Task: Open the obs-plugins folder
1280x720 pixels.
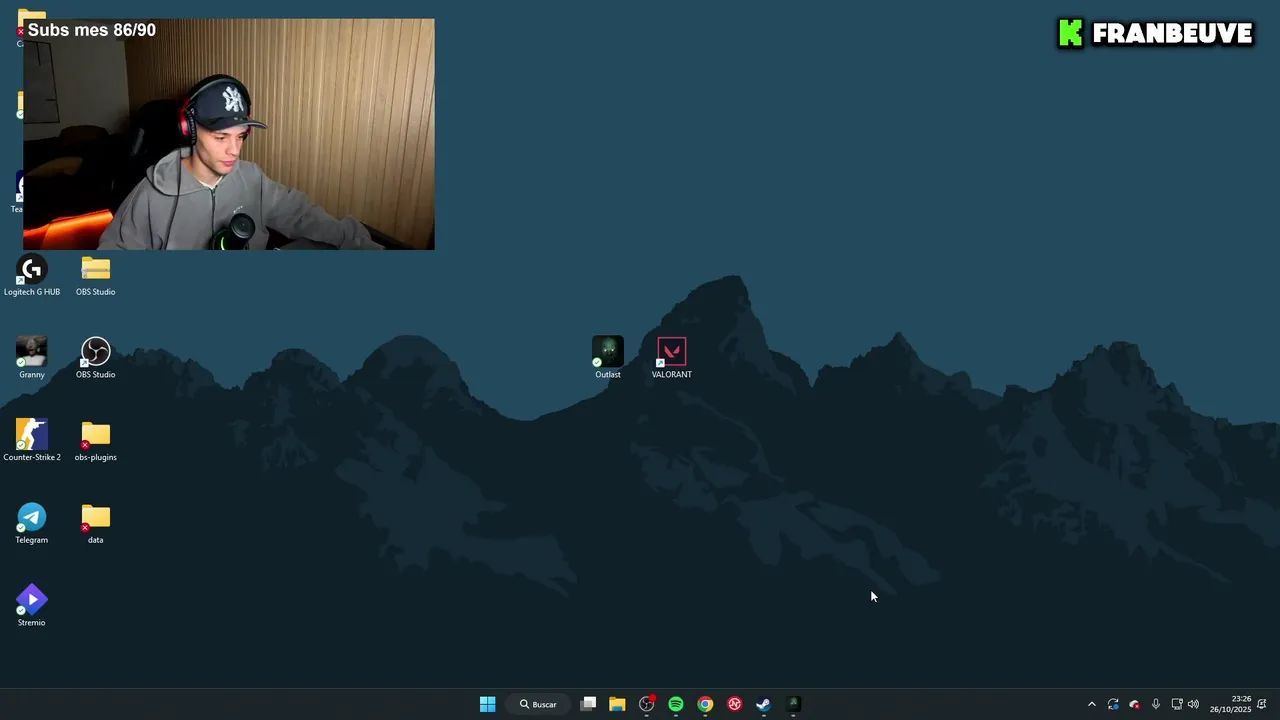Action: coord(95,441)
